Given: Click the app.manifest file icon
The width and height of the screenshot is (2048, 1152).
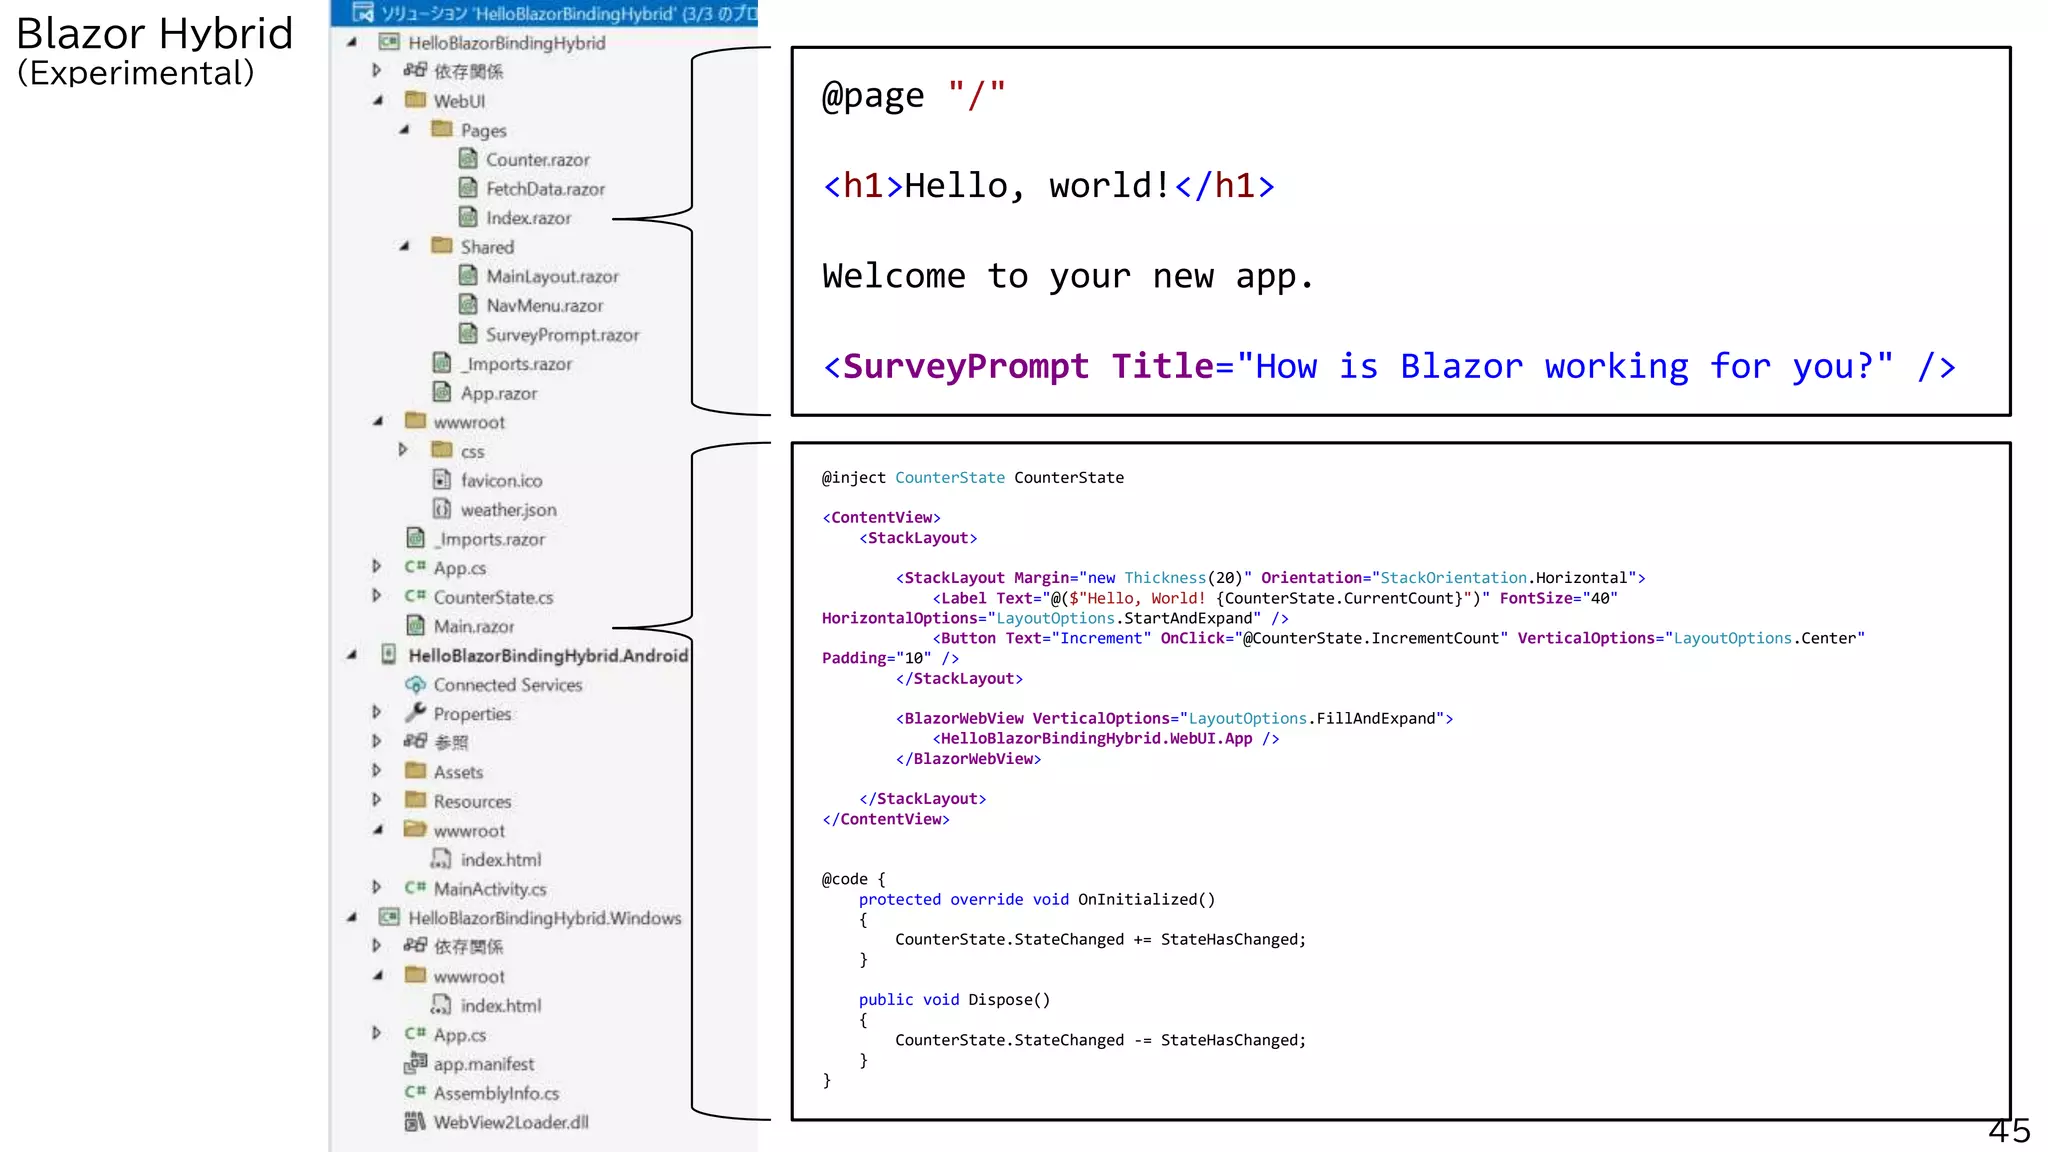Looking at the screenshot, I should click(416, 1063).
